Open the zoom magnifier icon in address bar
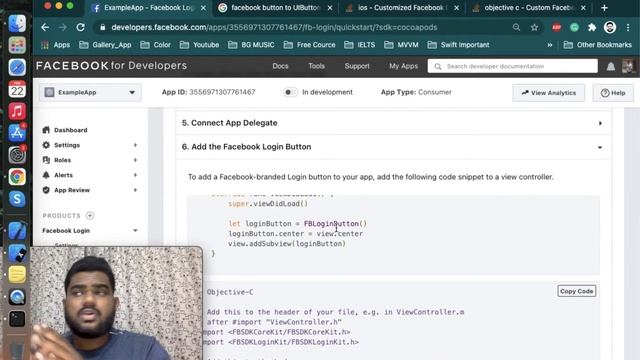 pyautogui.click(x=516, y=27)
